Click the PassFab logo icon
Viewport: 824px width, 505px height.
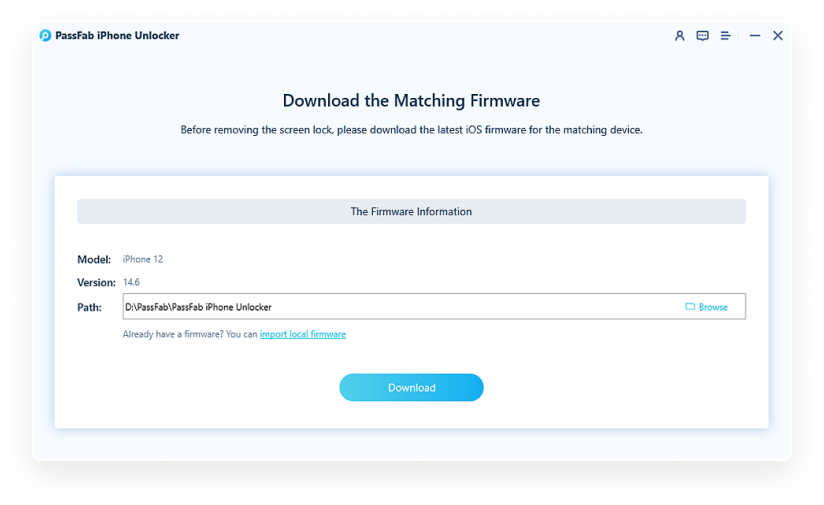45,35
